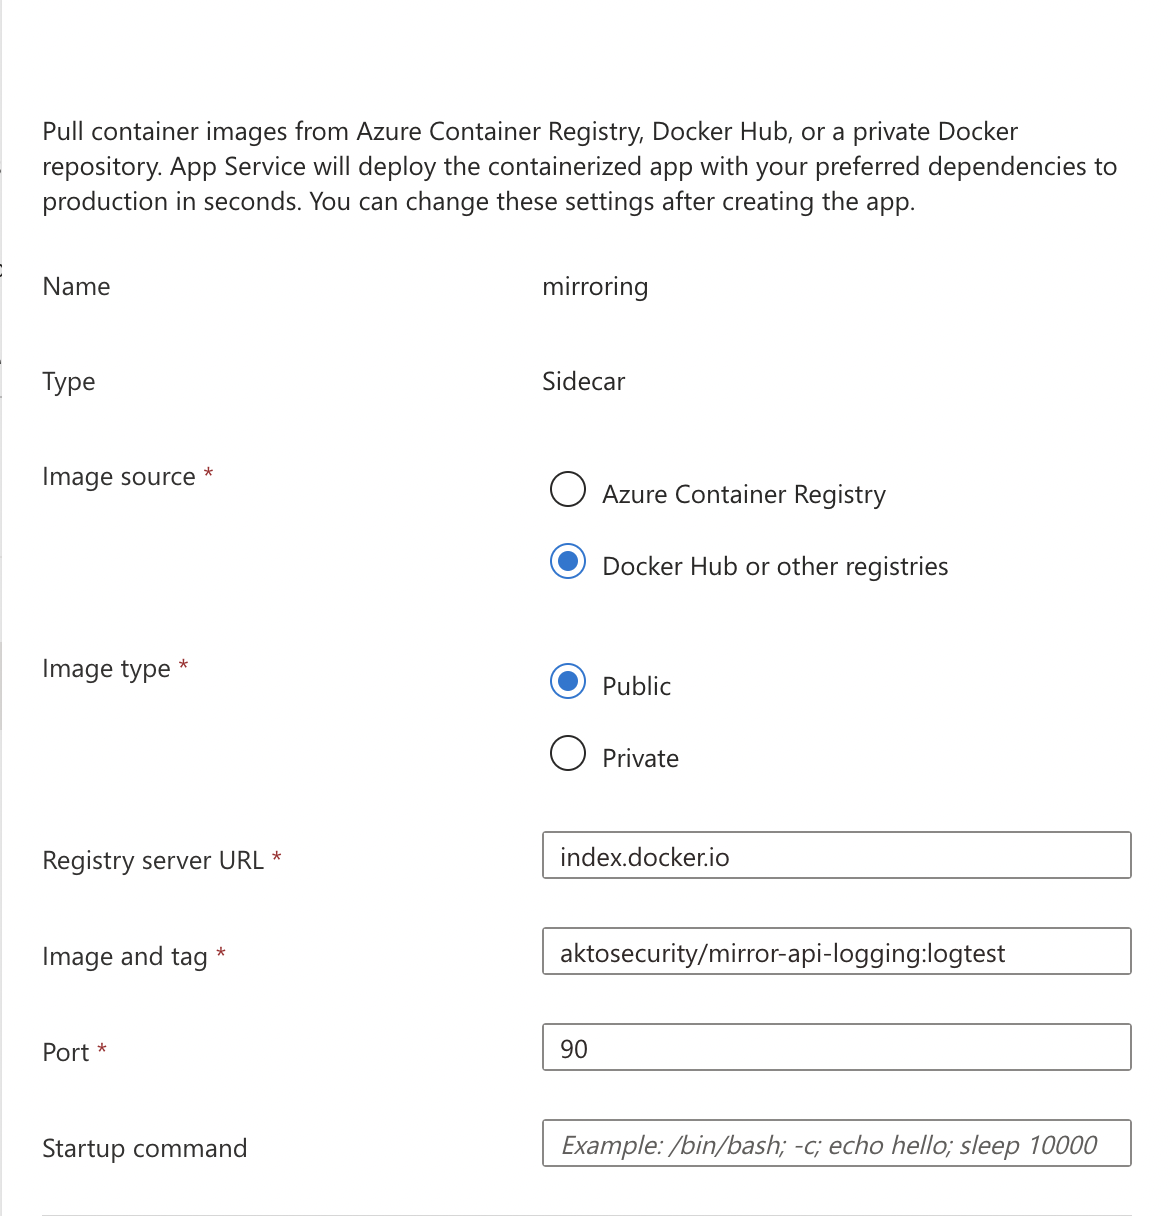Select Docker Hub or other registries option
This screenshot has width=1172, height=1216.
click(568, 562)
